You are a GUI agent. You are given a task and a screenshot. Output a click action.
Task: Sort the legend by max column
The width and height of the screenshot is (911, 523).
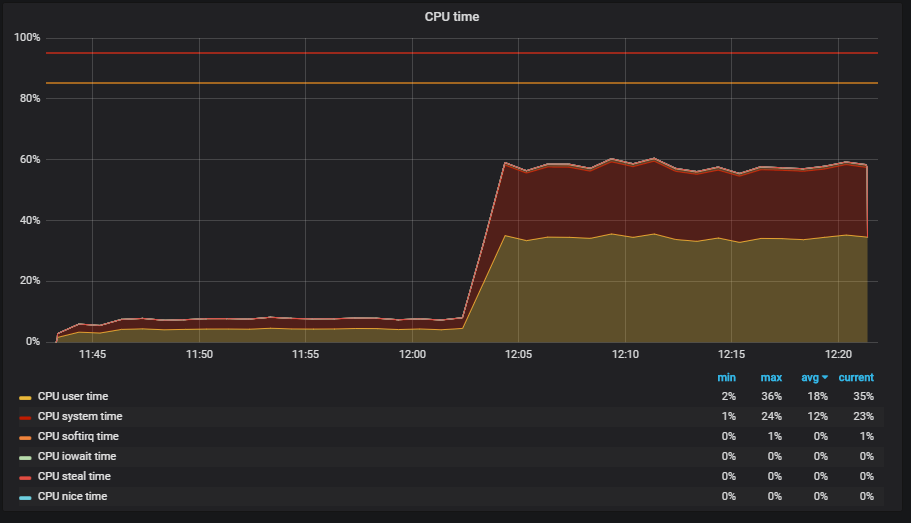click(x=771, y=378)
